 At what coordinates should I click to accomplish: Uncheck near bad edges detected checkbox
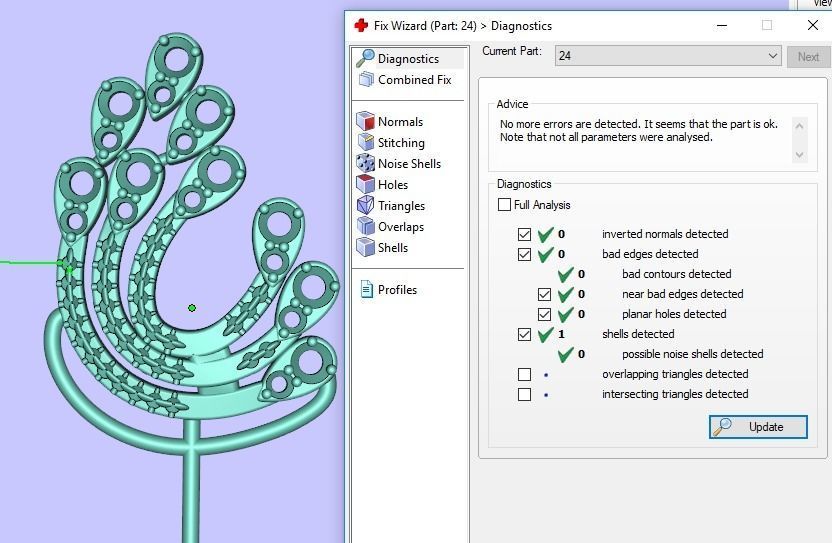coord(544,294)
